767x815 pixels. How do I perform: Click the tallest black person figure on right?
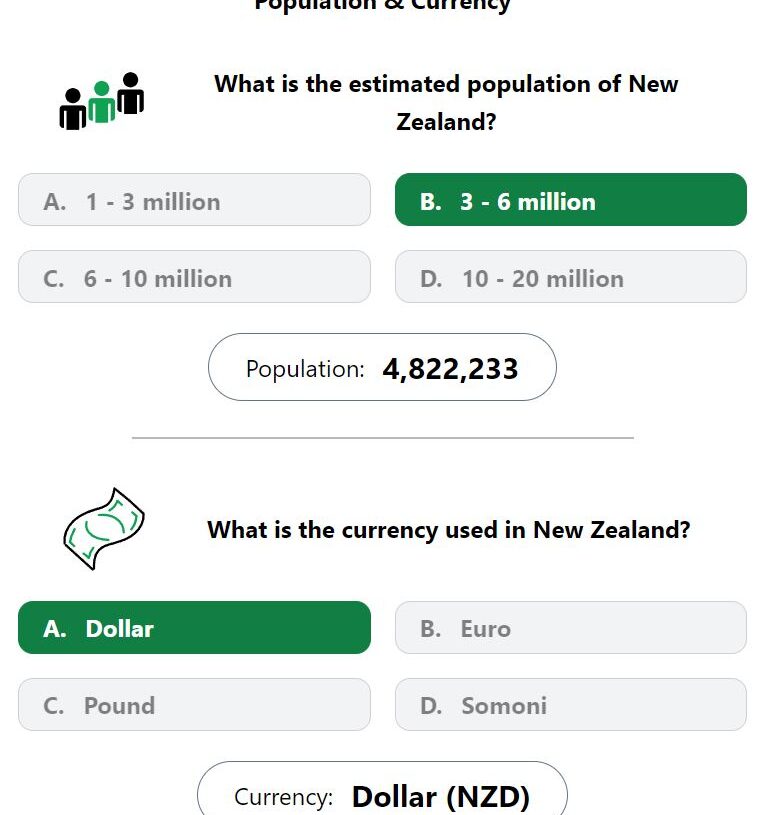130,93
